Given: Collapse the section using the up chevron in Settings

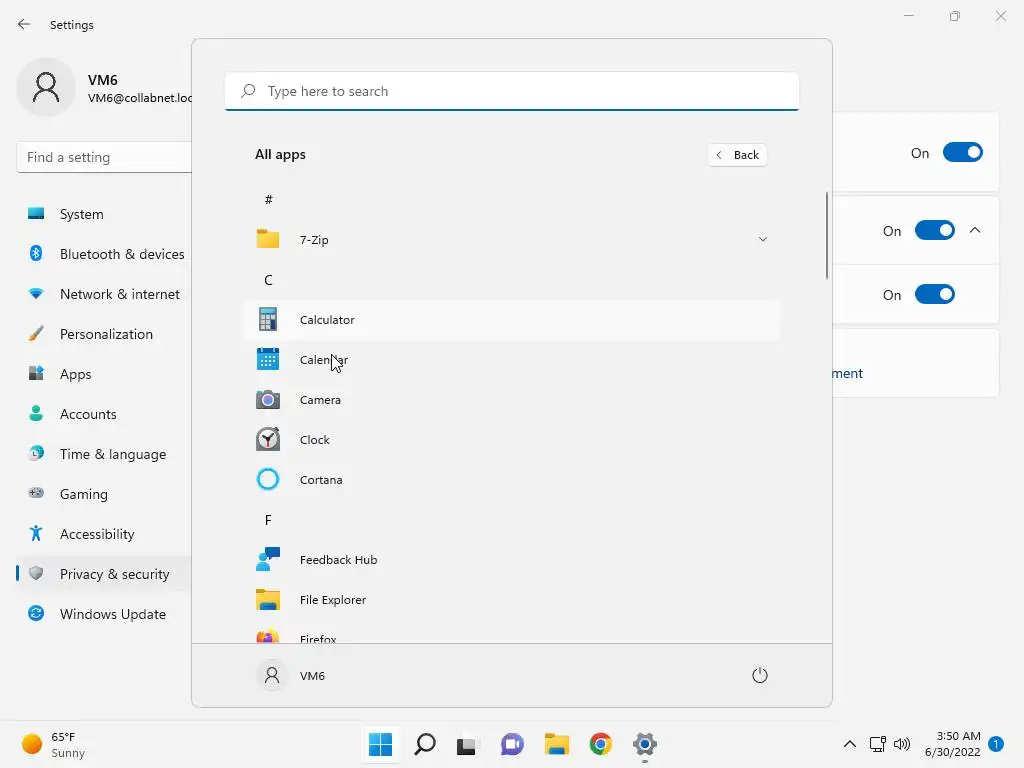Looking at the screenshot, I should coord(975,230).
